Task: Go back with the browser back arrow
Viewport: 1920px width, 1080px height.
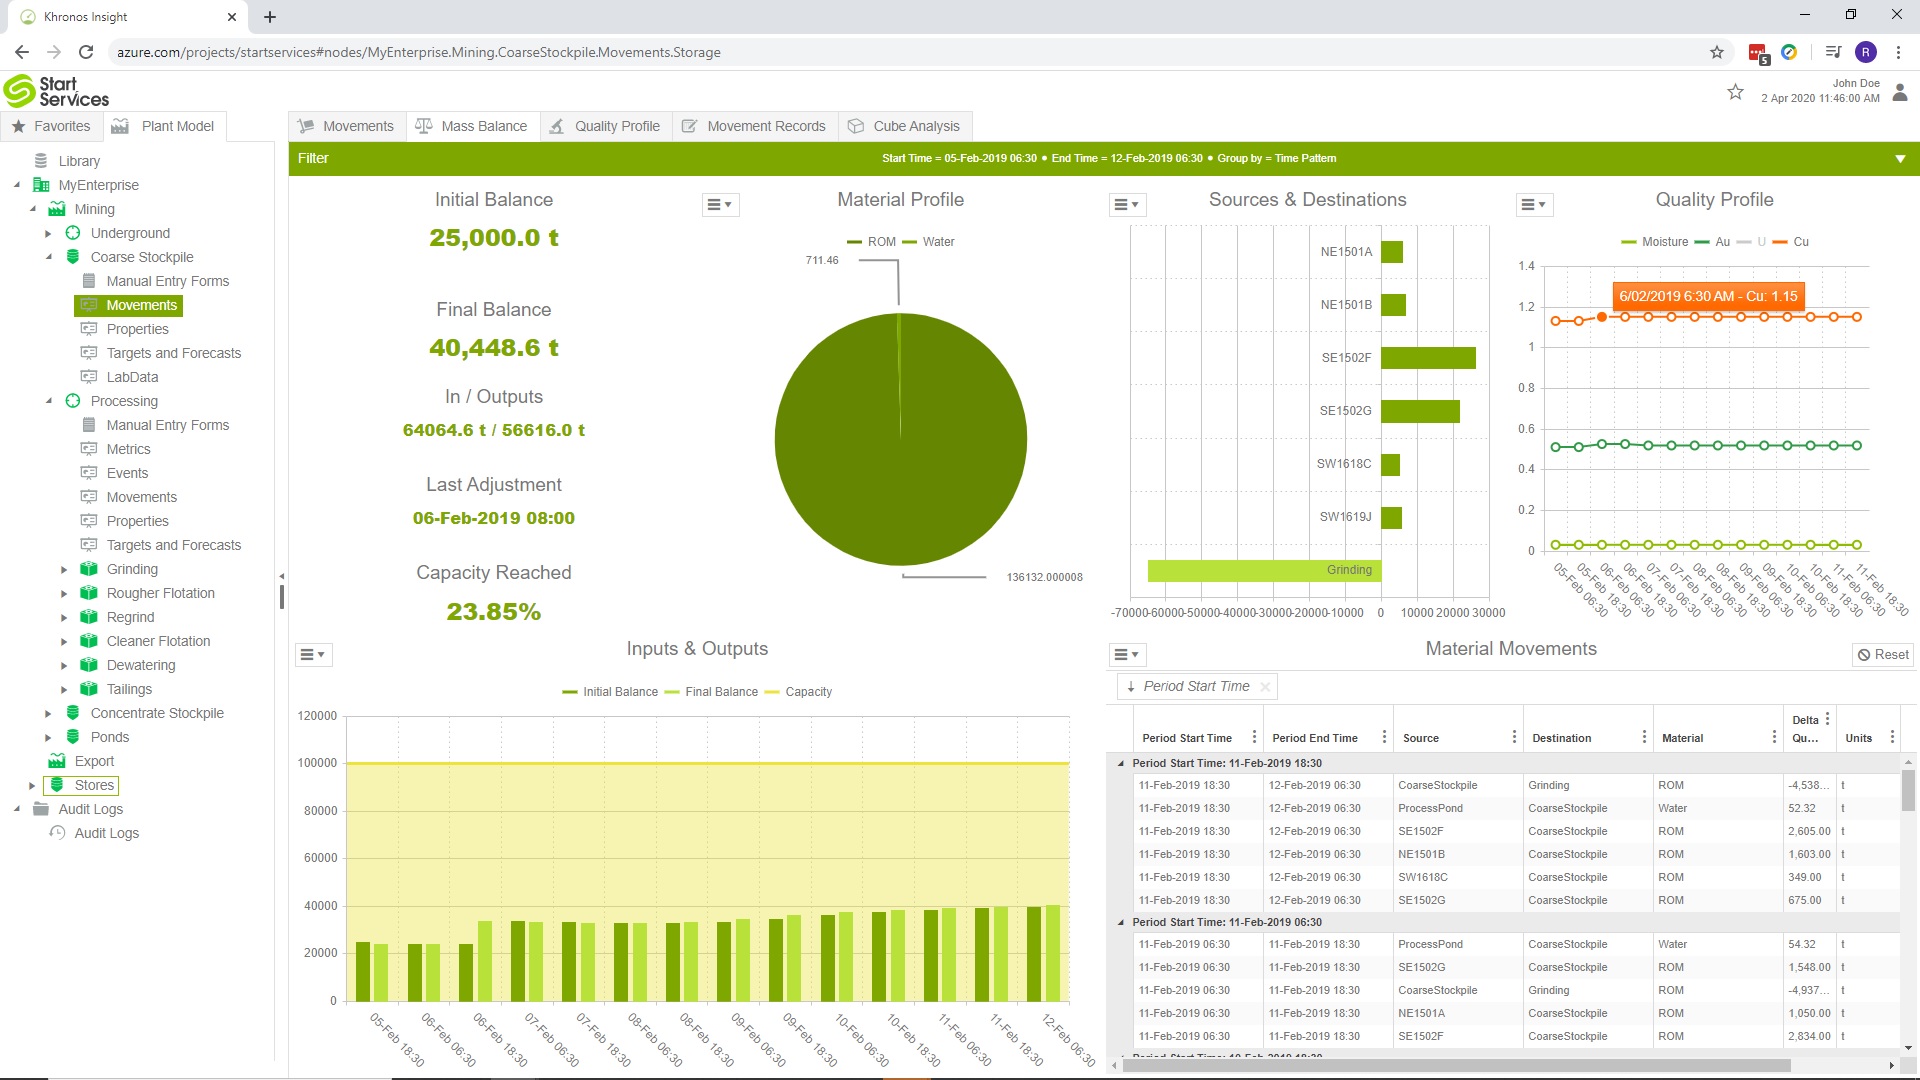Action: 22,52
